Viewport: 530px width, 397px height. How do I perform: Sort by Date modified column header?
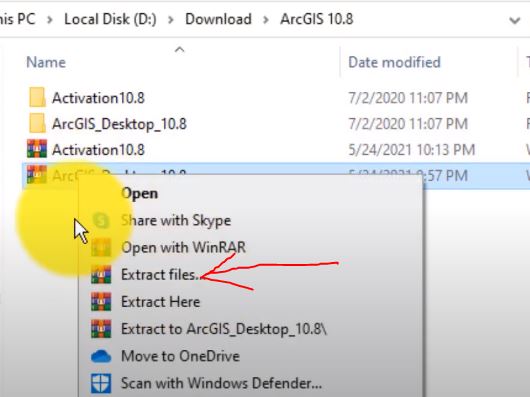(x=394, y=63)
